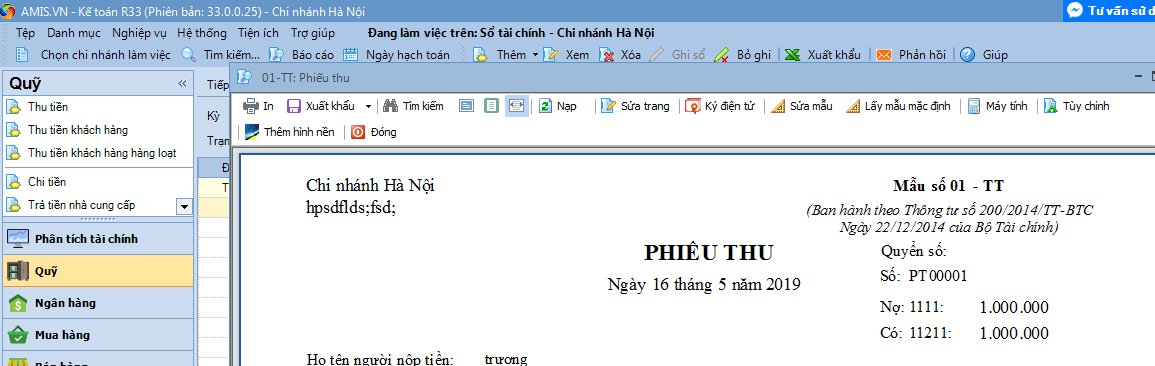
Task: Click the PT00001 voucher number
Action: pyautogui.click(x=938, y=276)
